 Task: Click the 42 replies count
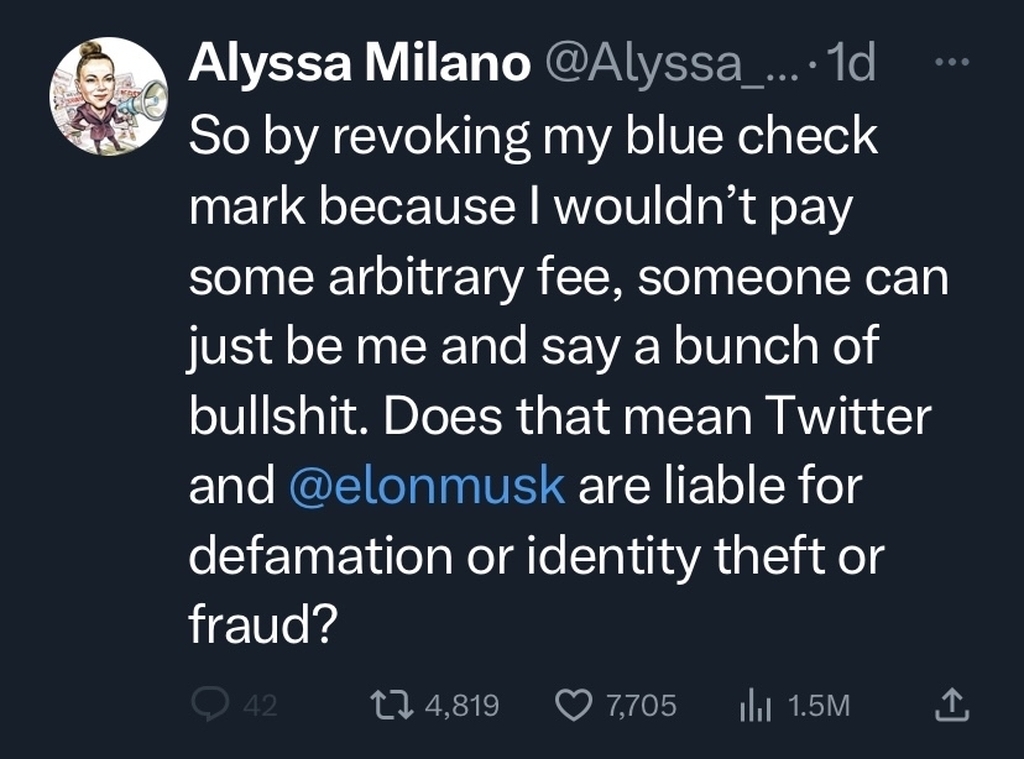point(261,706)
